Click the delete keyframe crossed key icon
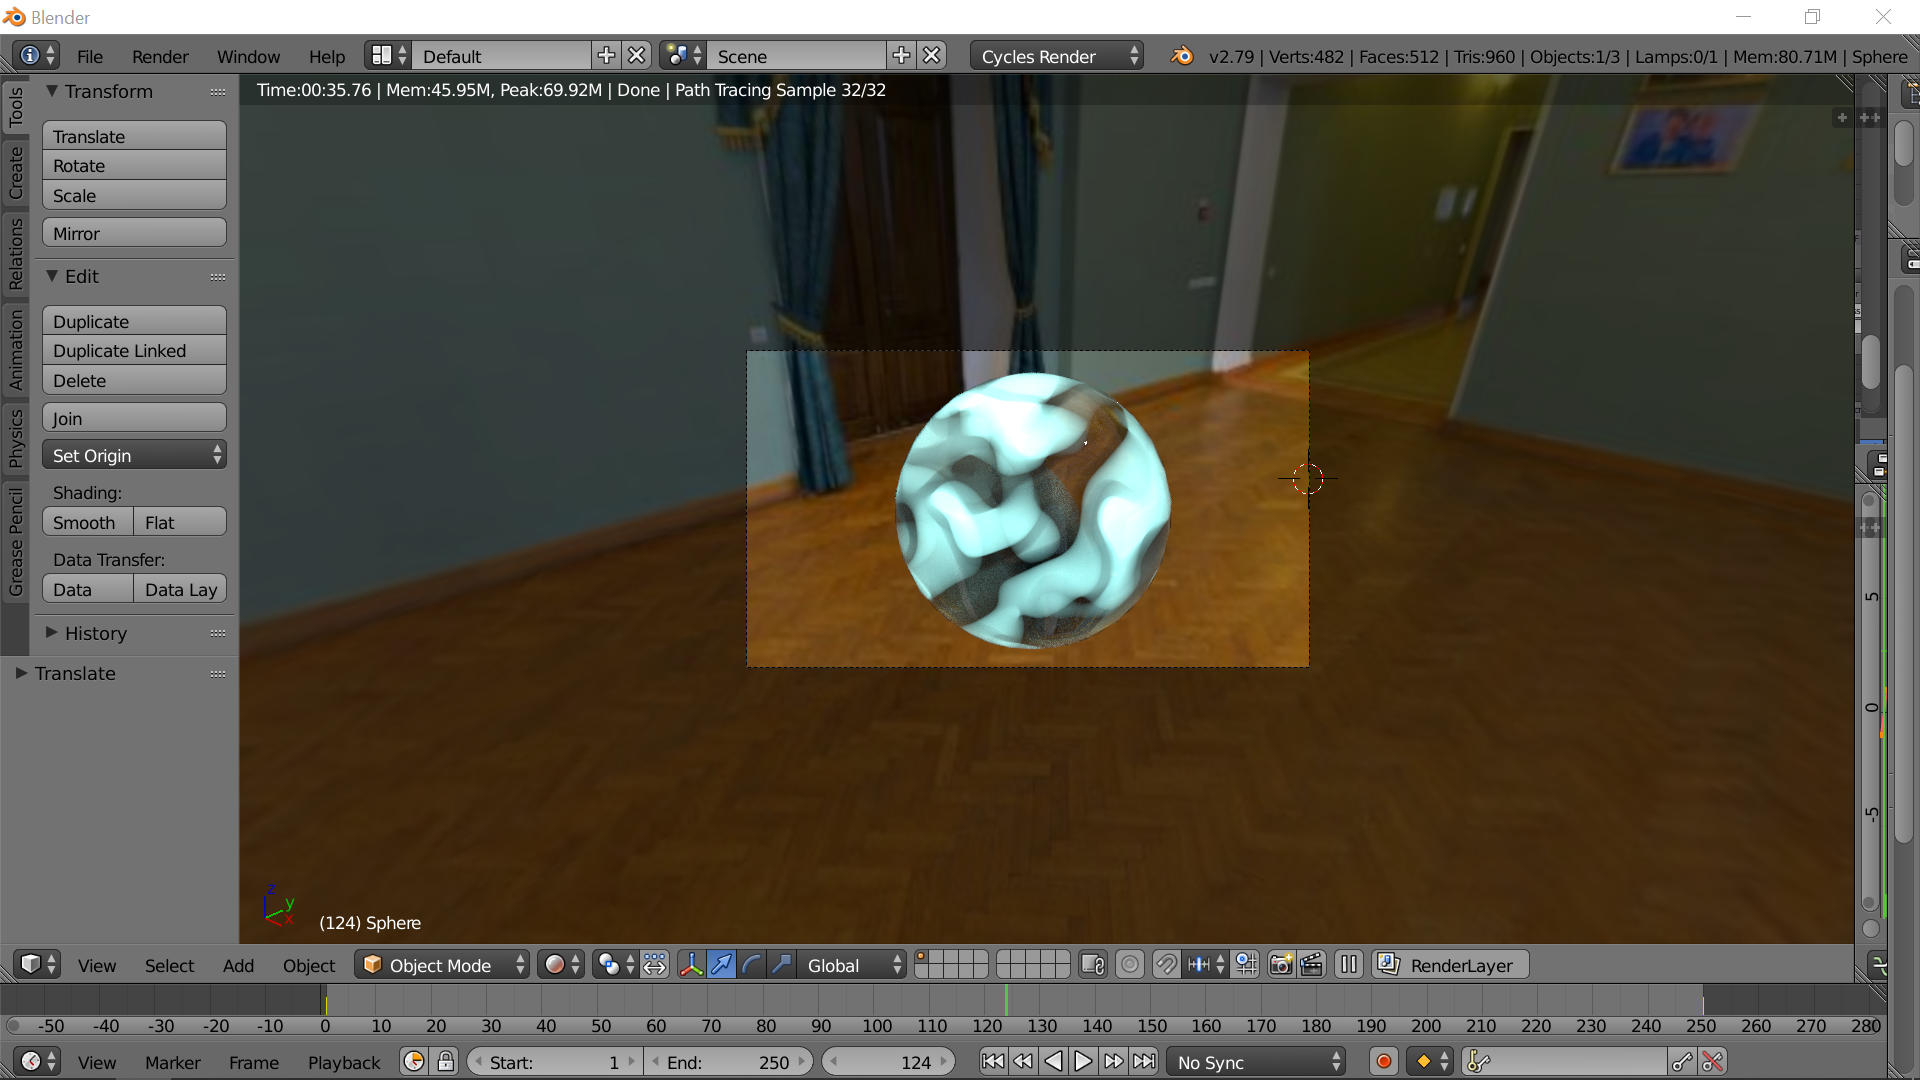This screenshot has height=1080, width=1920. coord(1713,1062)
